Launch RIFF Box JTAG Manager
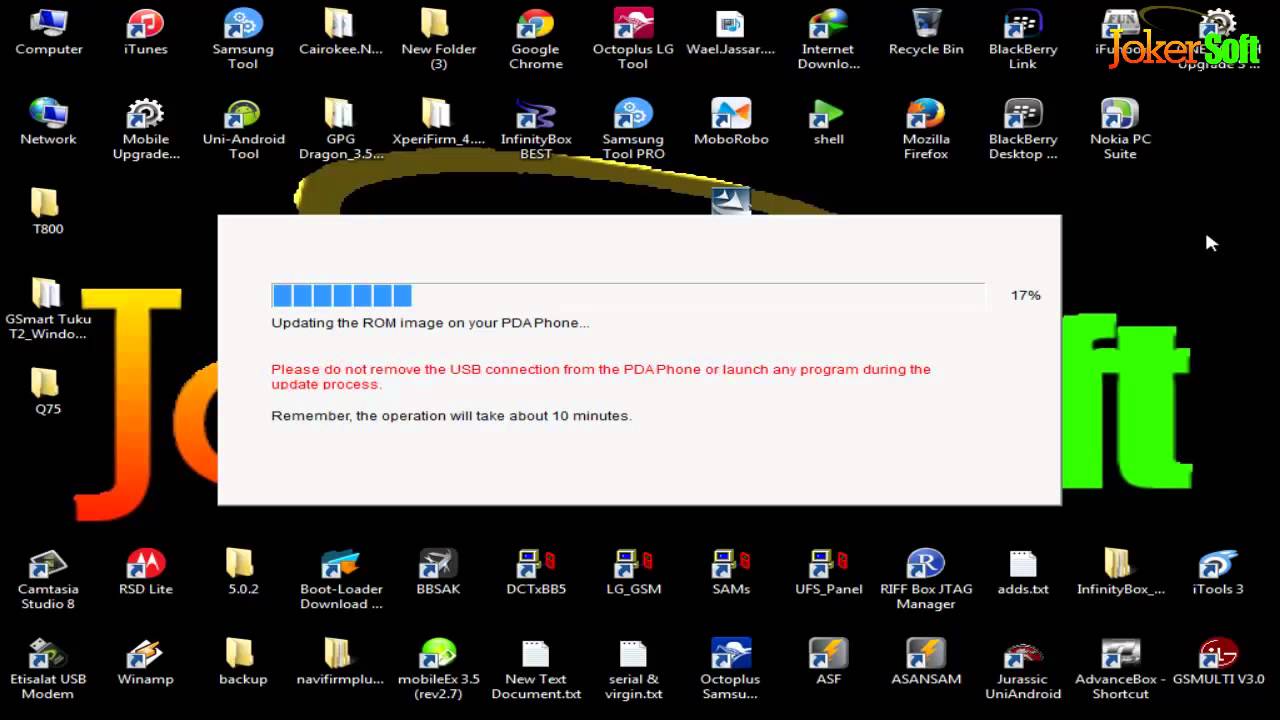 click(926, 579)
